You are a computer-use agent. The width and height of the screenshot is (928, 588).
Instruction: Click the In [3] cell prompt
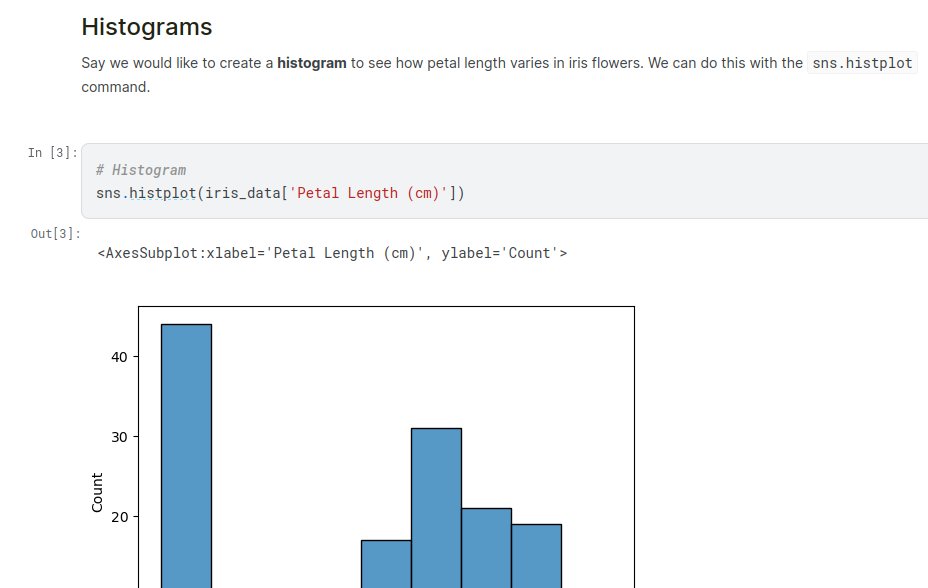coord(52,153)
